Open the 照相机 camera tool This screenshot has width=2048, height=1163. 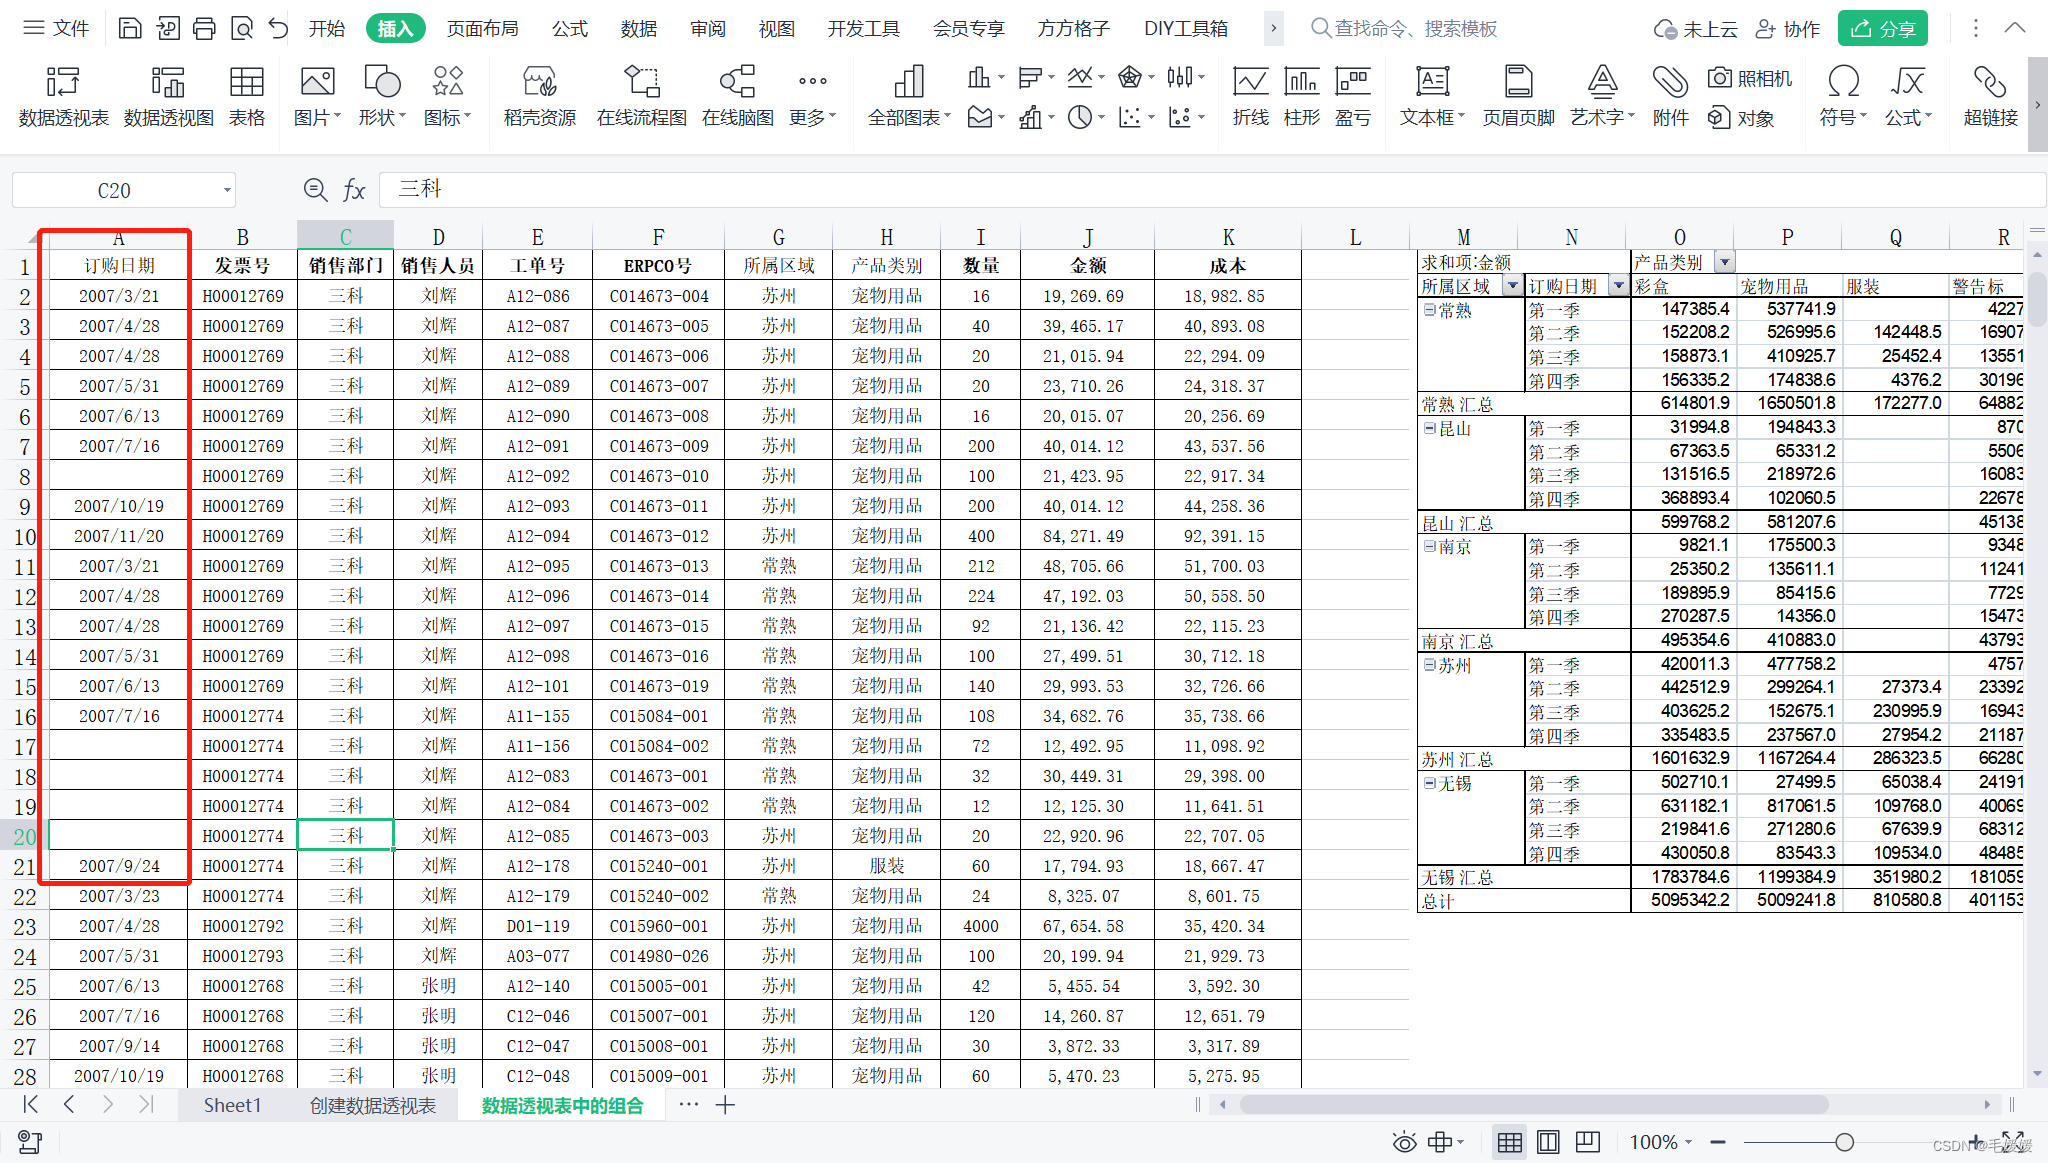[x=1749, y=78]
